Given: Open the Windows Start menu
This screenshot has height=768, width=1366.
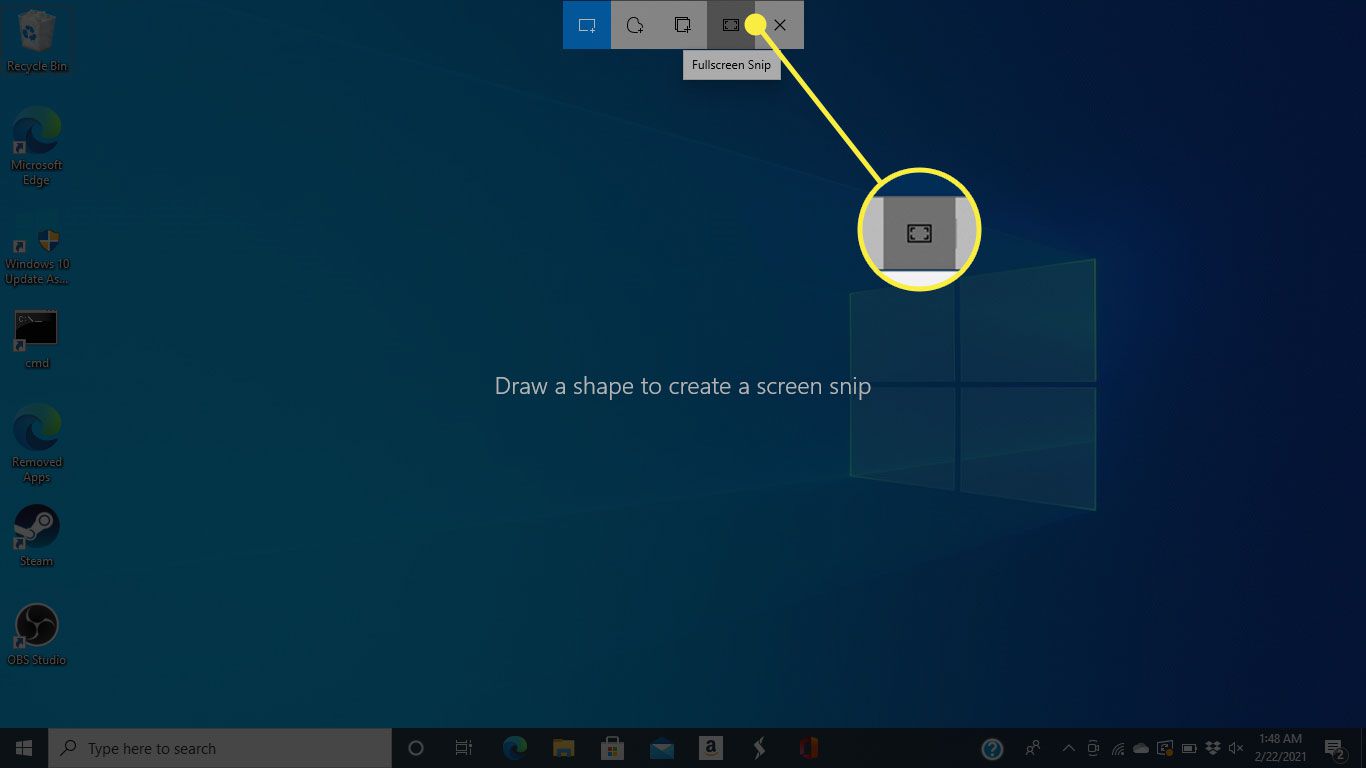Looking at the screenshot, I should click(x=24, y=748).
